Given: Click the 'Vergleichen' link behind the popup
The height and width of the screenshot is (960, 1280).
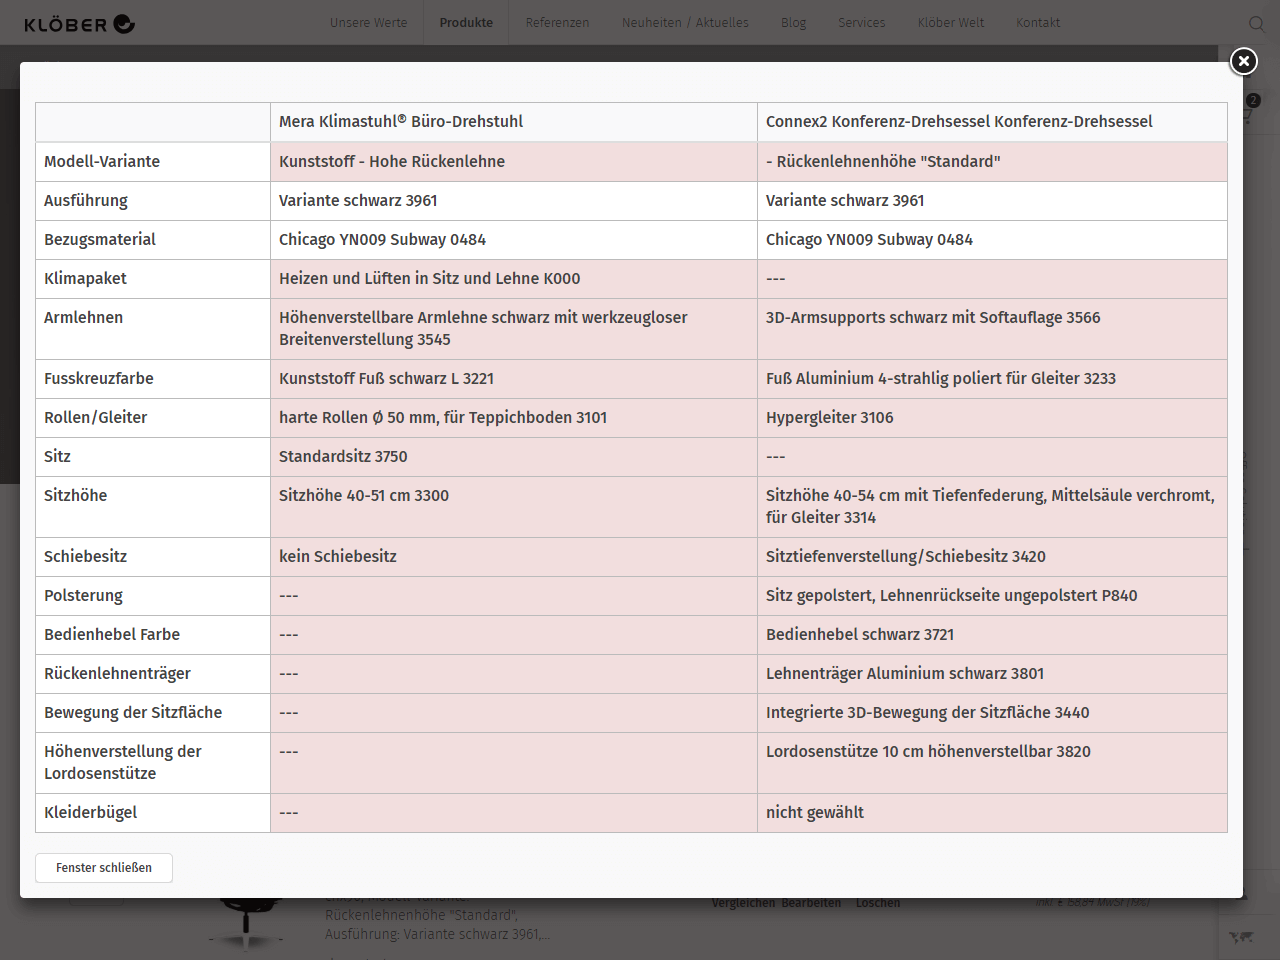Looking at the screenshot, I should [x=743, y=903].
